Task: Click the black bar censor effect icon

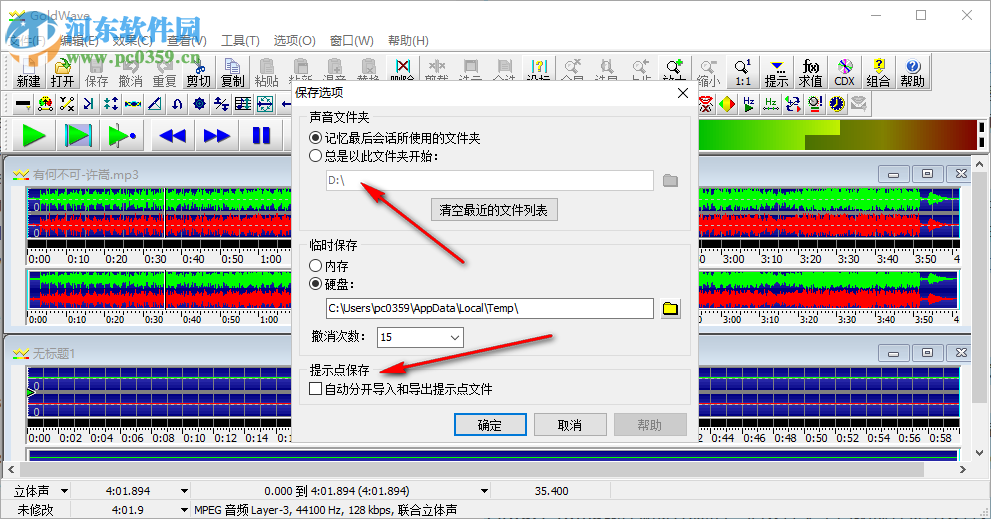Action: click(23, 104)
